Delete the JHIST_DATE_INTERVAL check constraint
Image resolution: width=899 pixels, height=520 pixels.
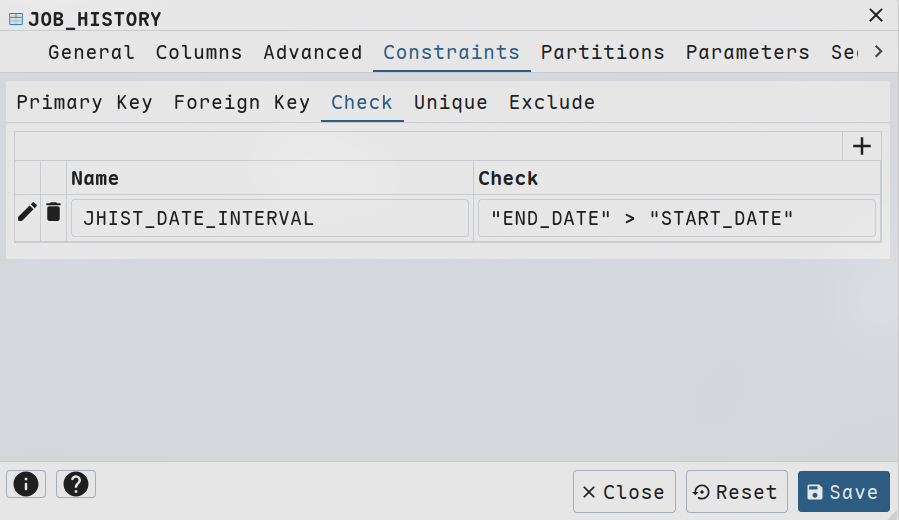tap(54, 212)
